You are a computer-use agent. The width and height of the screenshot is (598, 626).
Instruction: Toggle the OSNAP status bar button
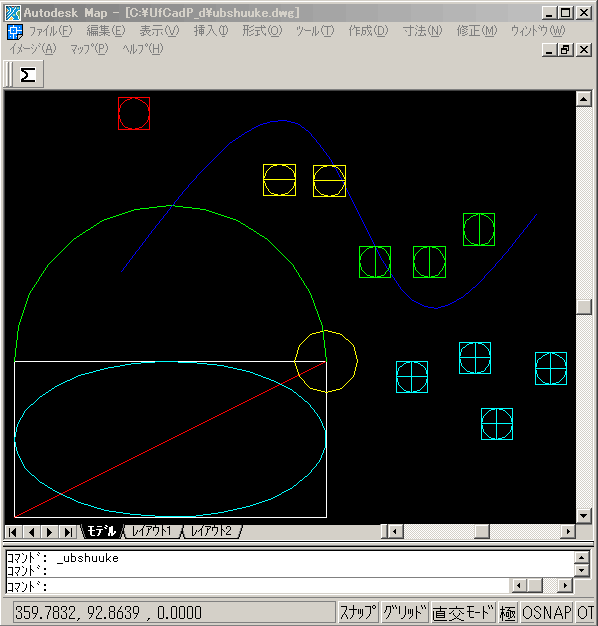(x=547, y=612)
